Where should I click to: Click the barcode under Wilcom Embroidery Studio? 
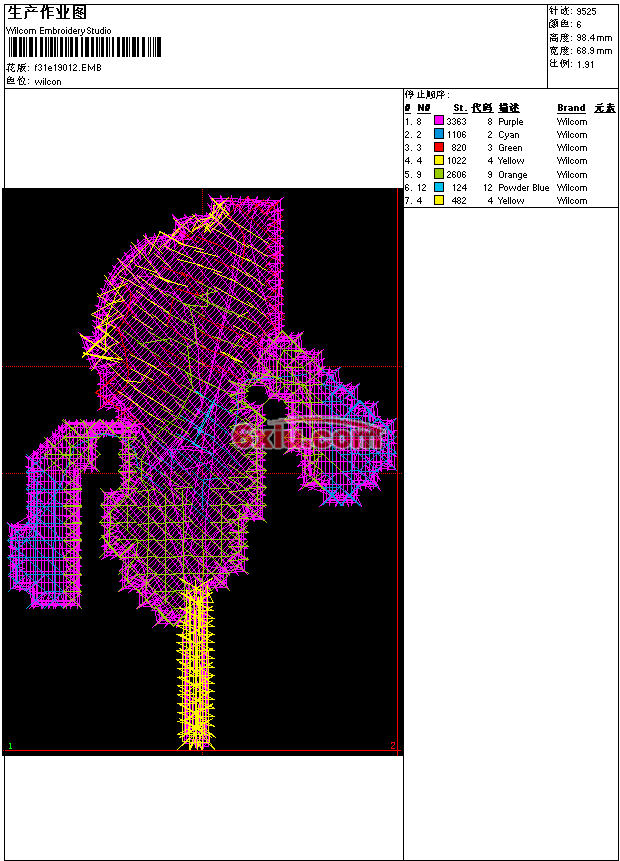tap(84, 47)
